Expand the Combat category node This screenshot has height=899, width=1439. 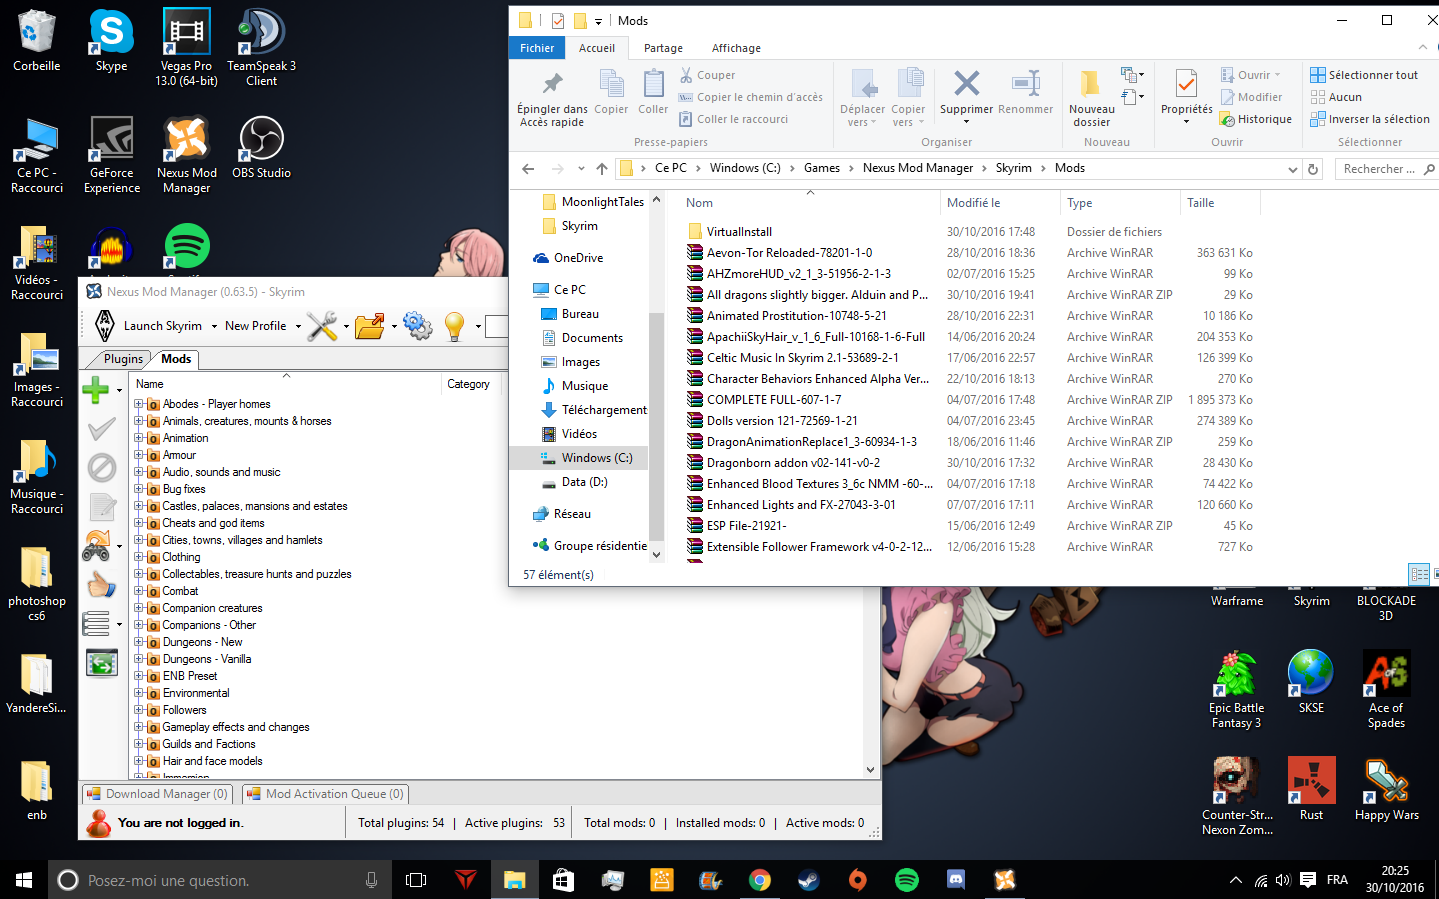point(139,591)
